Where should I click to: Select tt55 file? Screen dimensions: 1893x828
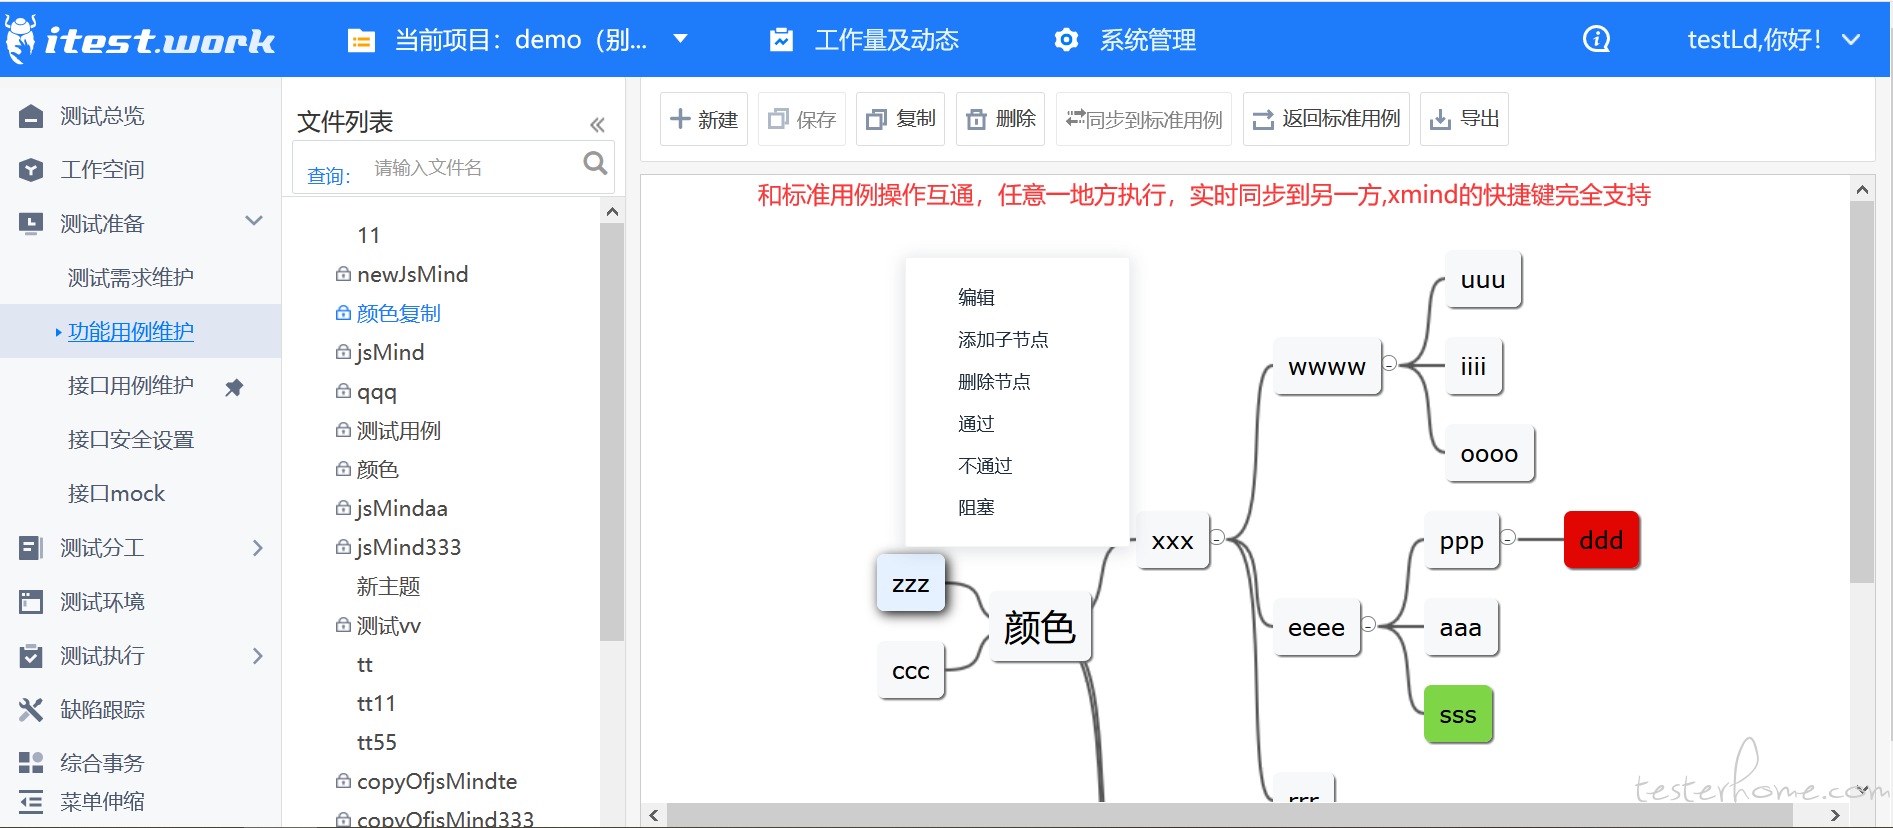[377, 742]
